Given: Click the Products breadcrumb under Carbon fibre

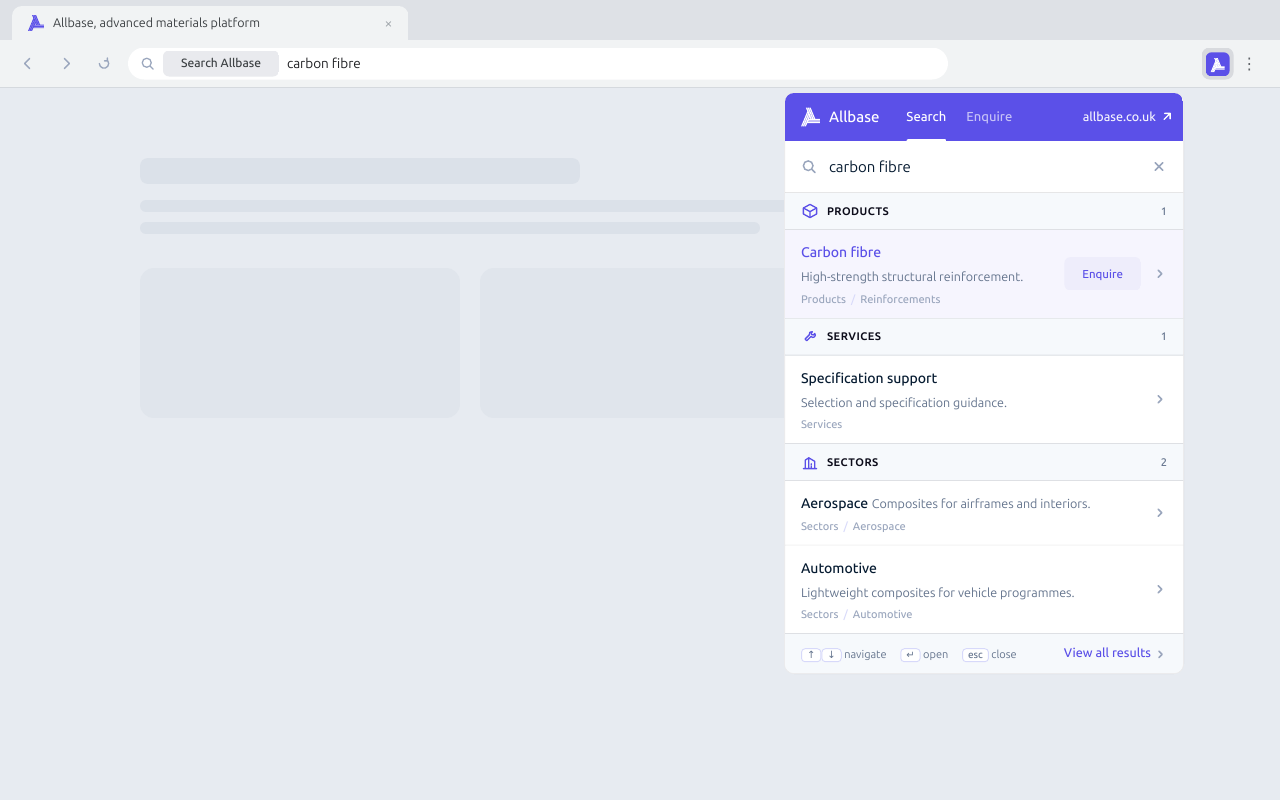Looking at the screenshot, I should (823, 299).
